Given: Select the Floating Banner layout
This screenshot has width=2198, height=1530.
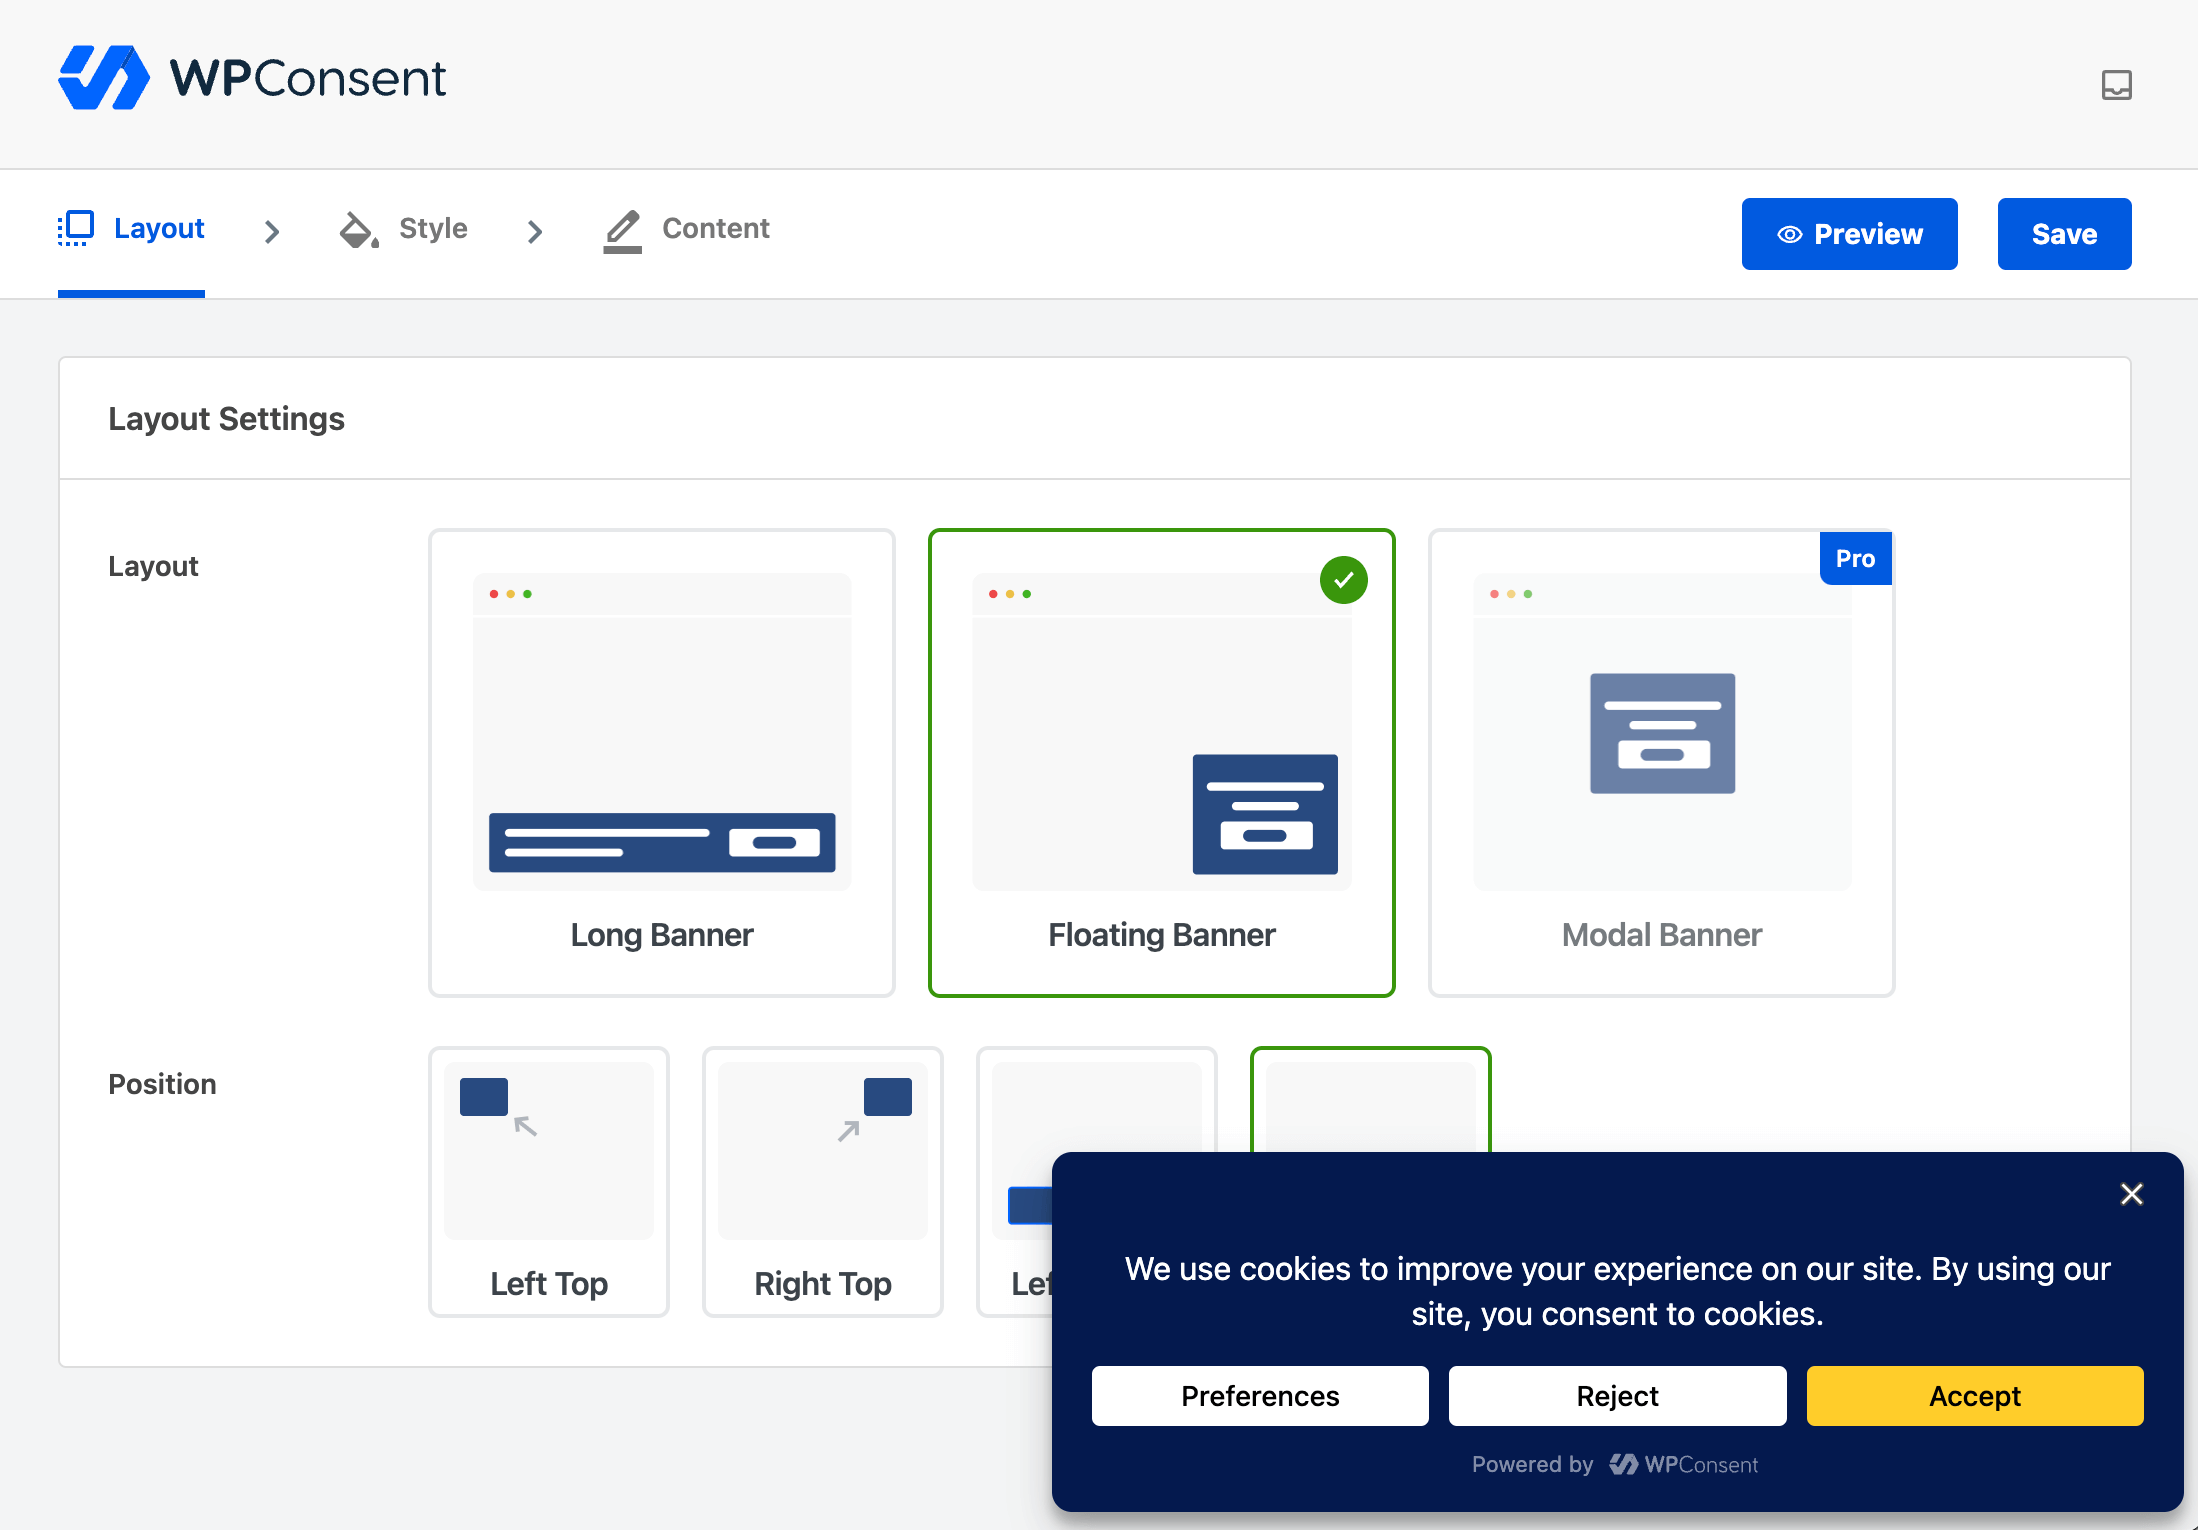Looking at the screenshot, I should click(x=1161, y=762).
